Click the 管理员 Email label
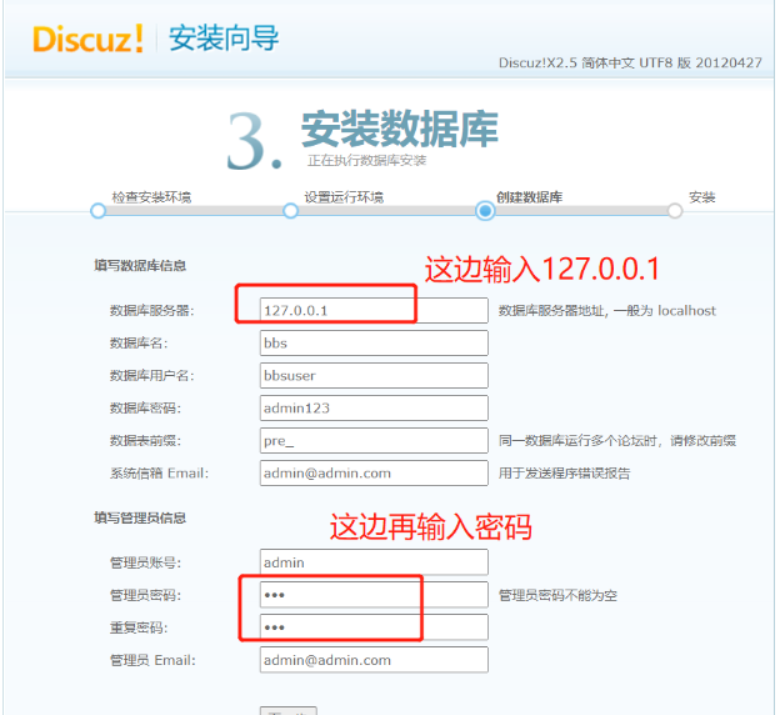Image resolution: width=780 pixels, height=715 pixels. [153, 660]
